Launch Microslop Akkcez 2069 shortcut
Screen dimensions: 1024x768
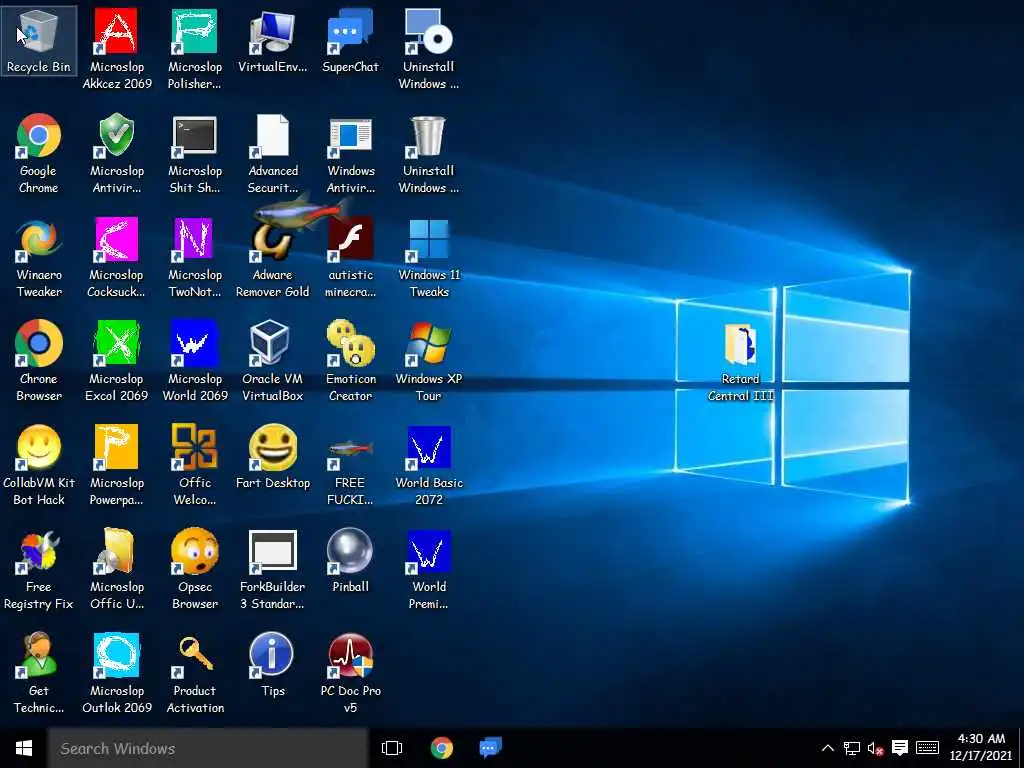tap(116, 49)
